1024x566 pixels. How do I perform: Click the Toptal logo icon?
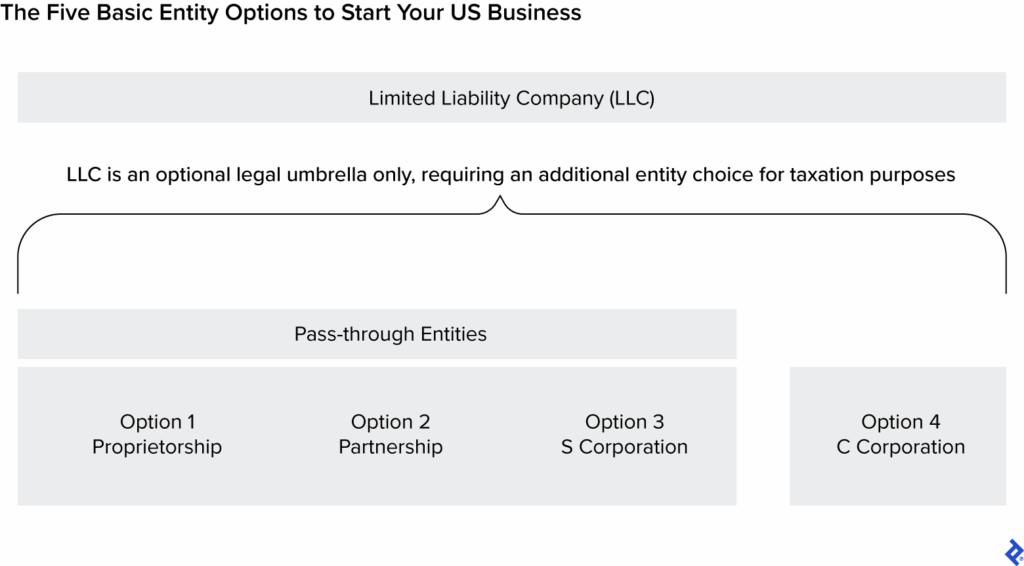pos(1012,552)
